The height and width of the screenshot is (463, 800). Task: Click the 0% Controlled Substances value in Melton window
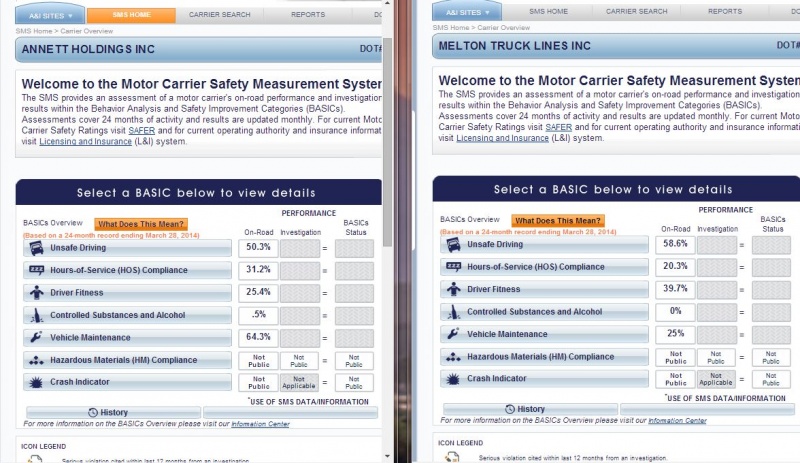675,311
